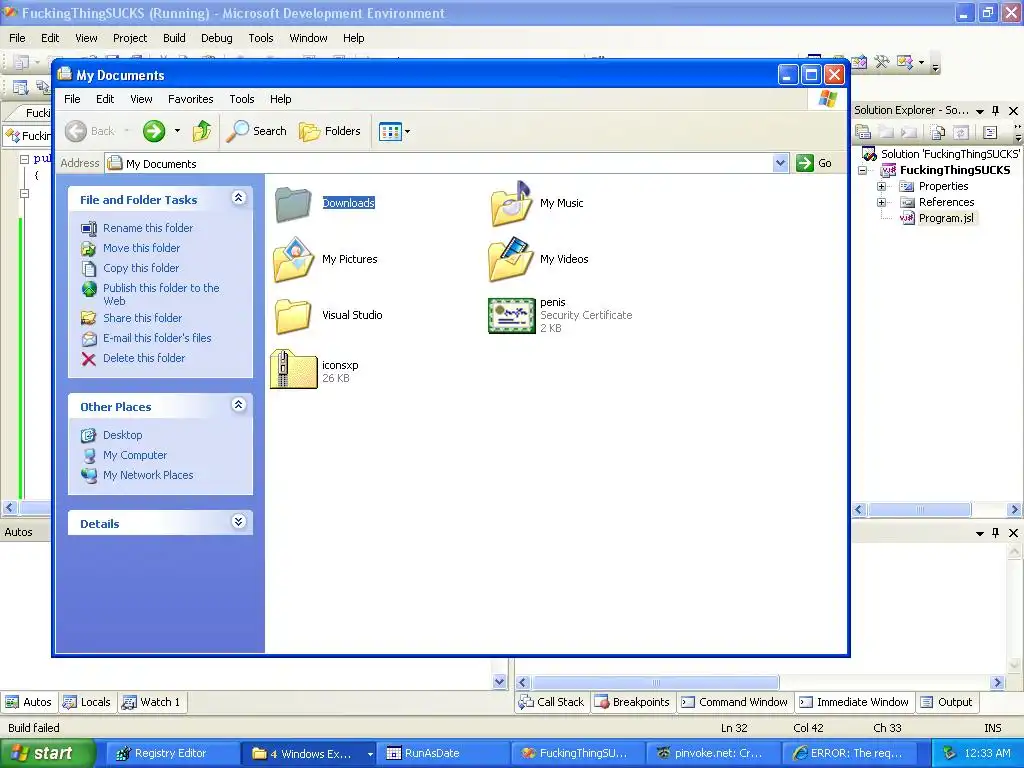Image resolution: width=1024 pixels, height=768 pixels.
Task: Open Build menu in Development Environment
Action: pyautogui.click(x=174, y=38)
